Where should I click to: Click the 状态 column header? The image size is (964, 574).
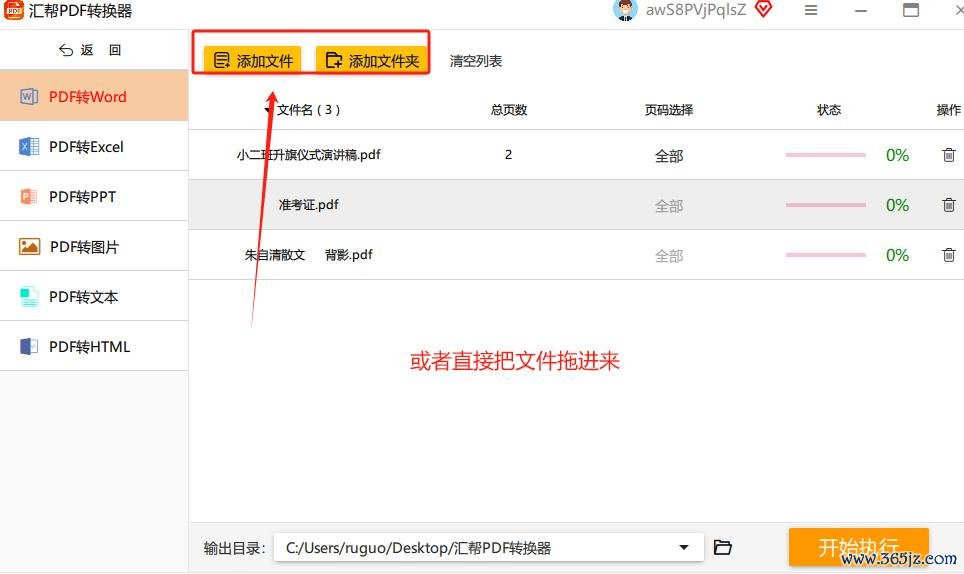tap(829, 110)
